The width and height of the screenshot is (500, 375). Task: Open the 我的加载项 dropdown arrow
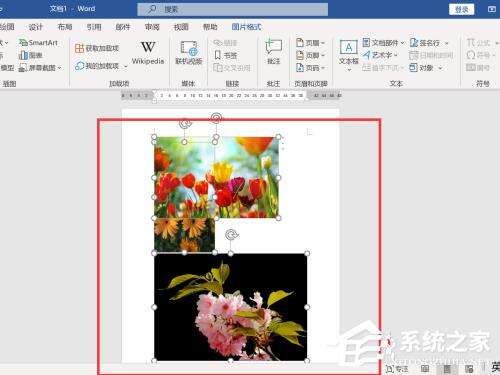pos(126,66)
